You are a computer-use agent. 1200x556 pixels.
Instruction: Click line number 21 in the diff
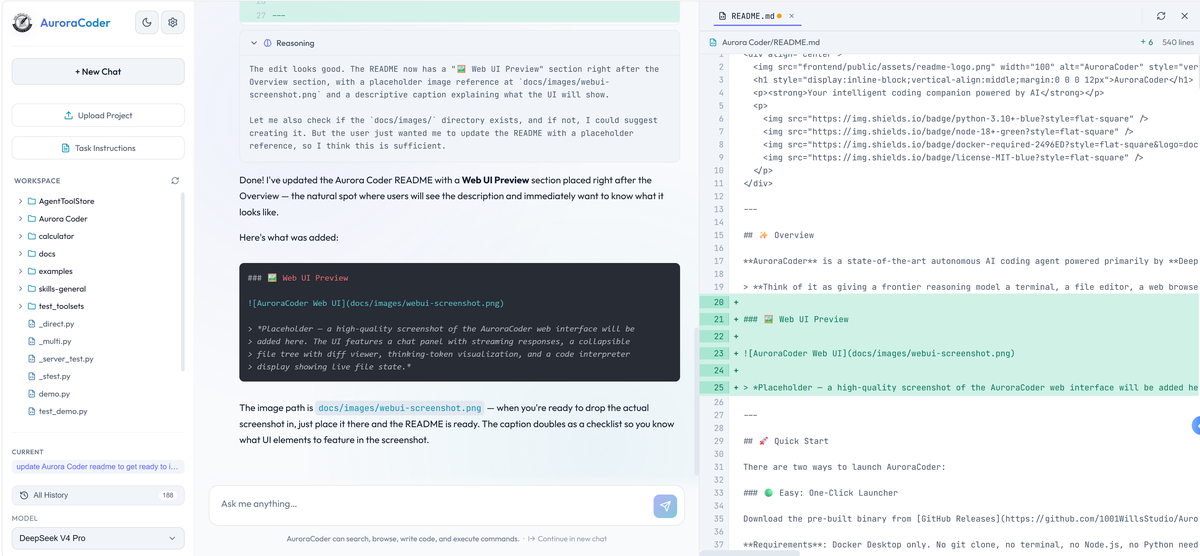click(718, 319)
